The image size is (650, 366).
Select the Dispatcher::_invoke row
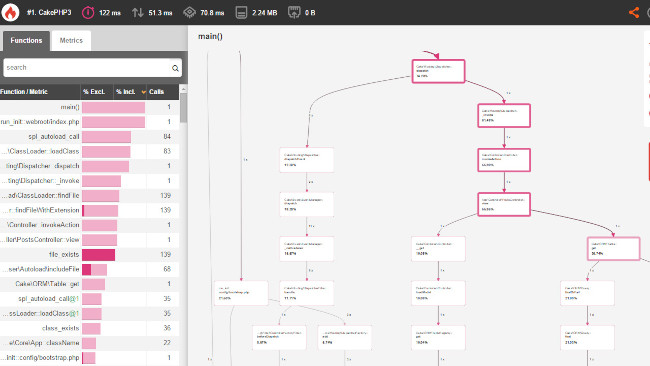click(90, 181)
